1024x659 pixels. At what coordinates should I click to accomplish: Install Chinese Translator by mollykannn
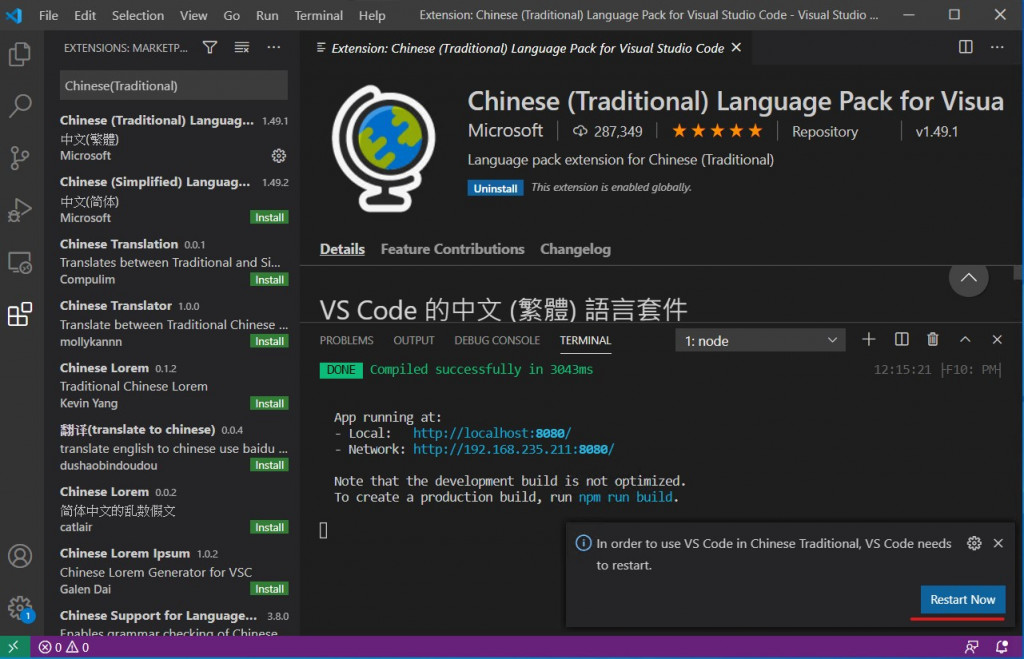click(269, 341)
